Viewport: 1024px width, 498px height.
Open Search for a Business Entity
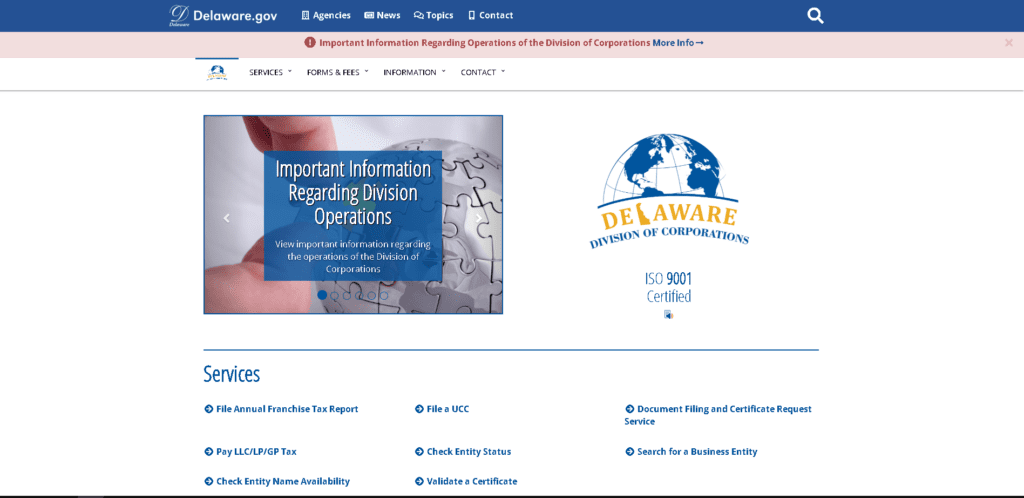(692, 452)
